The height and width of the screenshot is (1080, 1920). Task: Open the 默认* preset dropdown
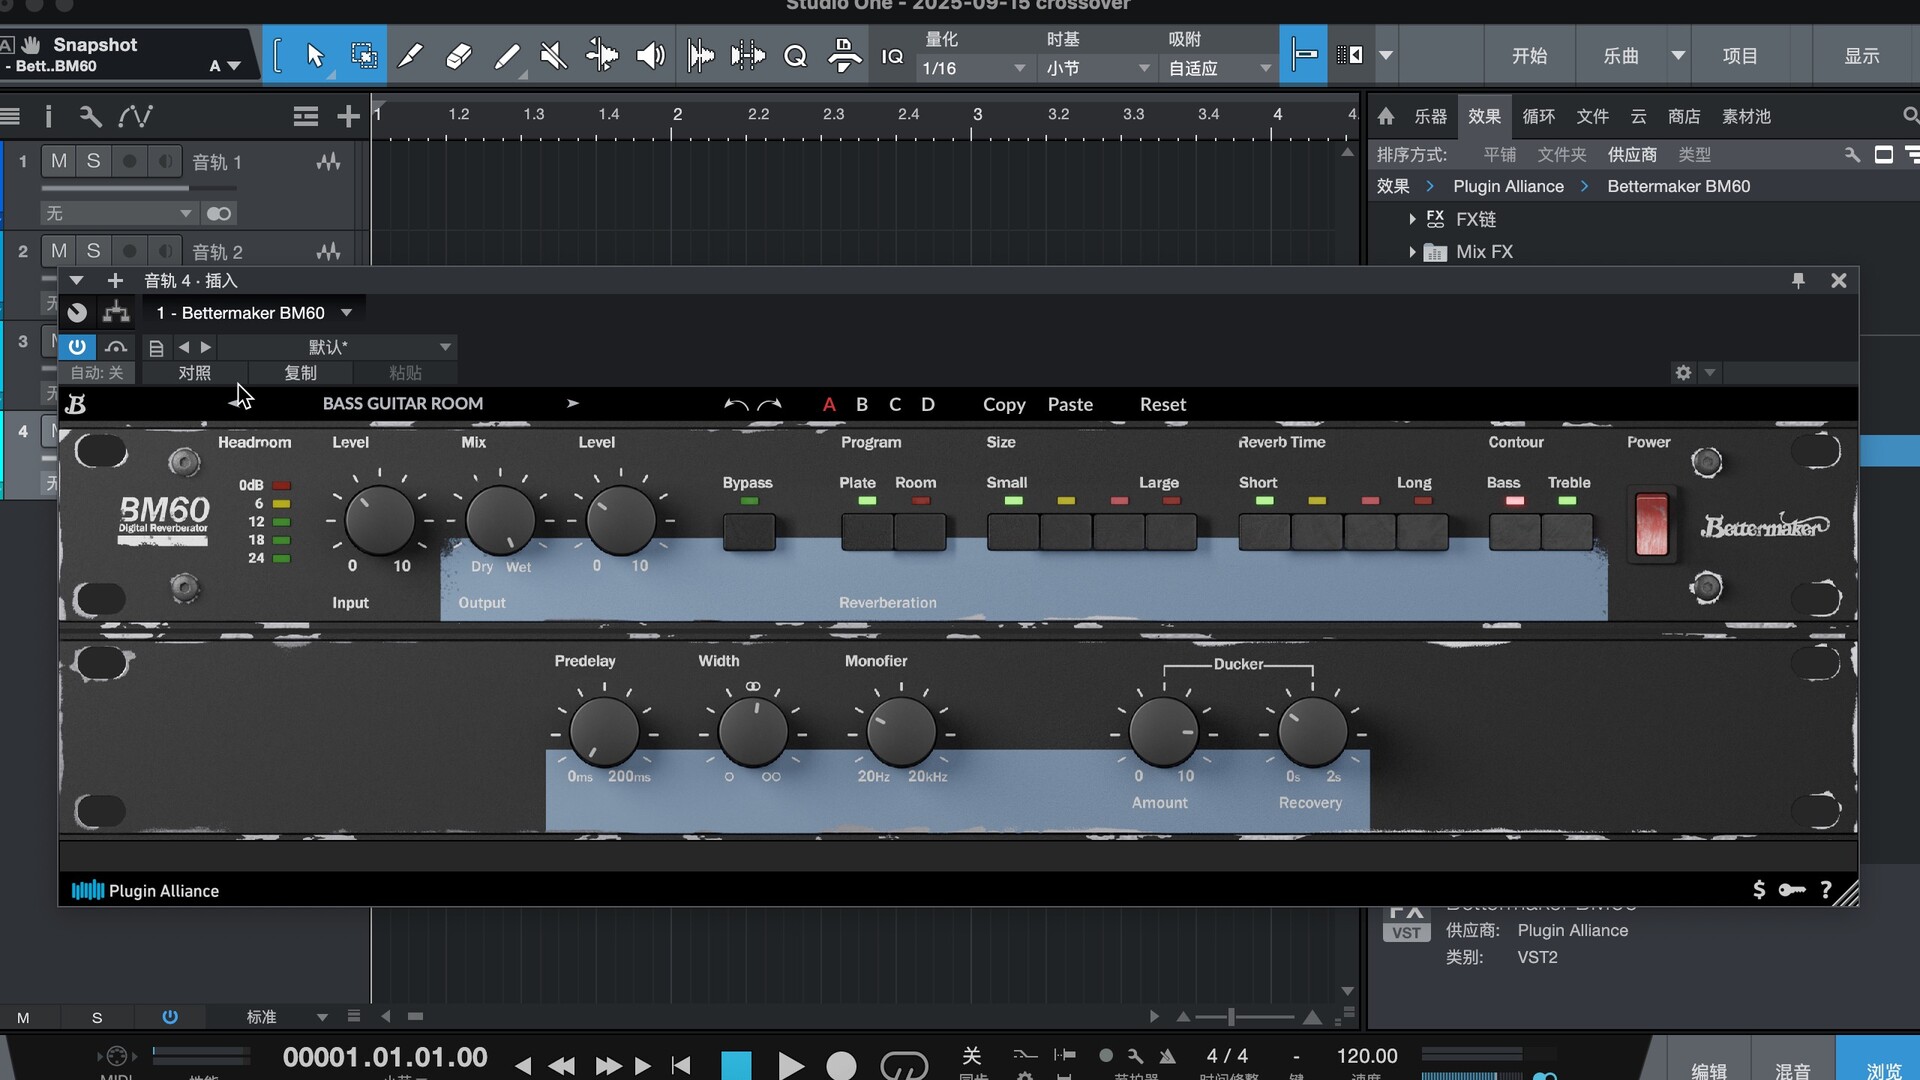337,347
